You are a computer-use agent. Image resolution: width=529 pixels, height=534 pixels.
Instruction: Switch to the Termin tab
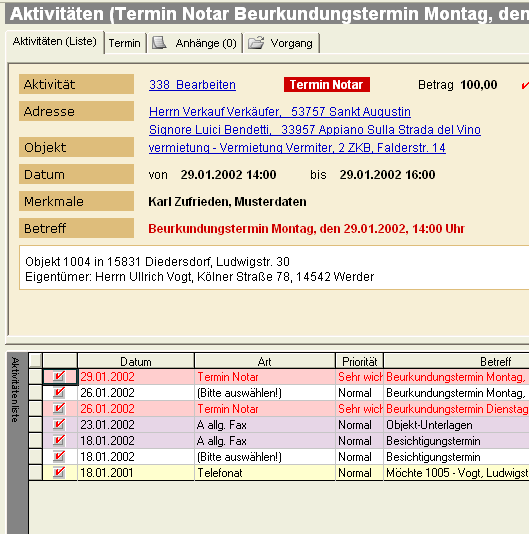tap(125, 43)
